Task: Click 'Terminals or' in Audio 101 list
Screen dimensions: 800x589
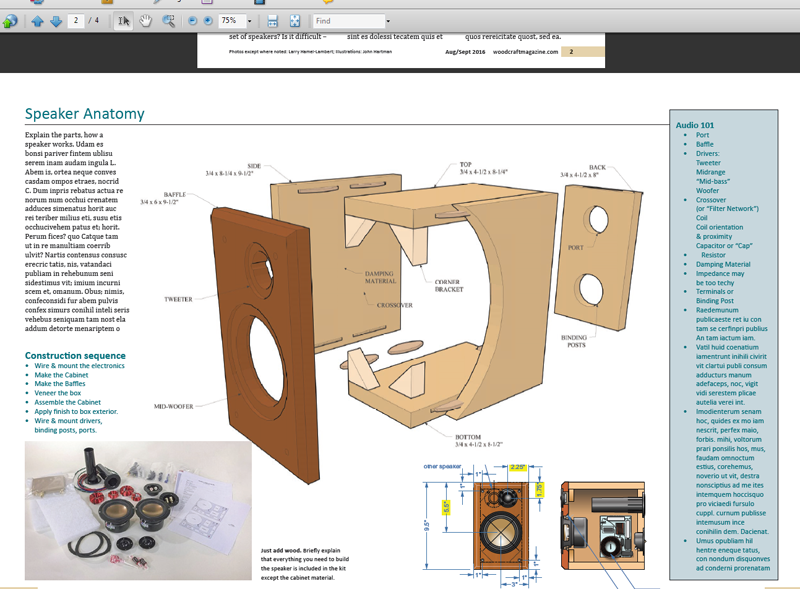Action: [714, 291]
